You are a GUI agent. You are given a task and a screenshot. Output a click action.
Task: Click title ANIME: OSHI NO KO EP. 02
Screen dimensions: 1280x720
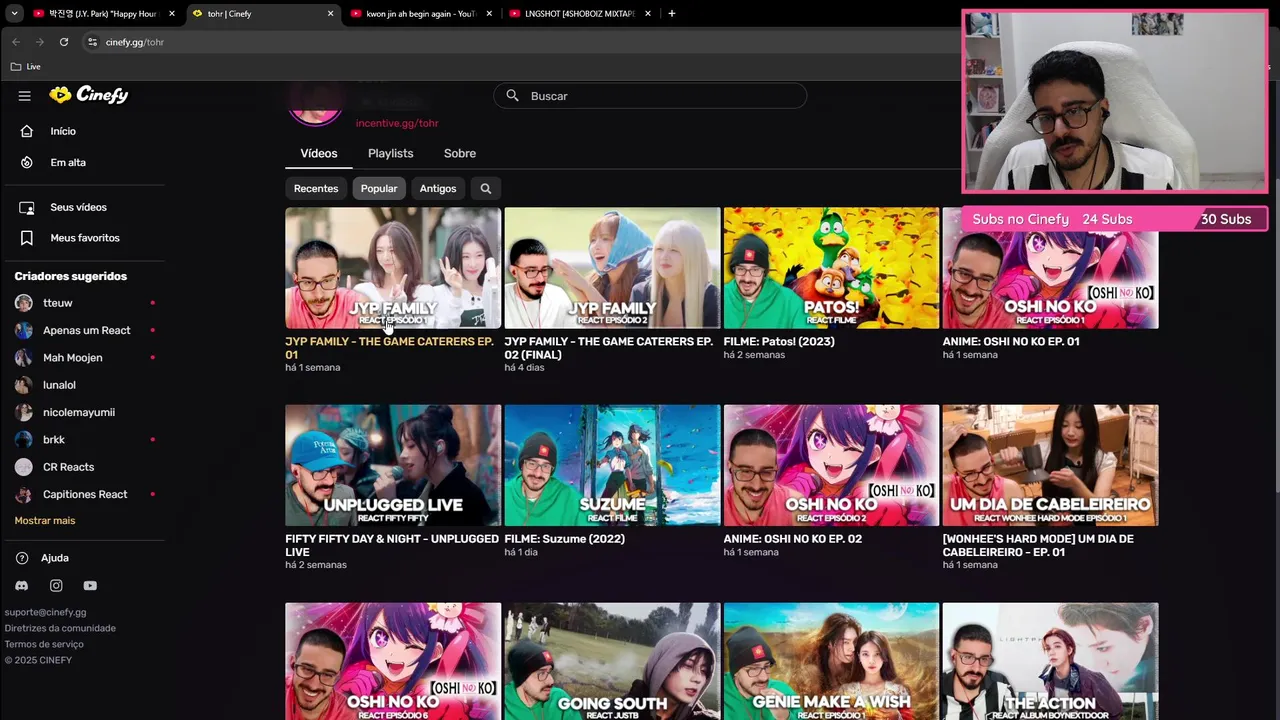click(792, 539)
